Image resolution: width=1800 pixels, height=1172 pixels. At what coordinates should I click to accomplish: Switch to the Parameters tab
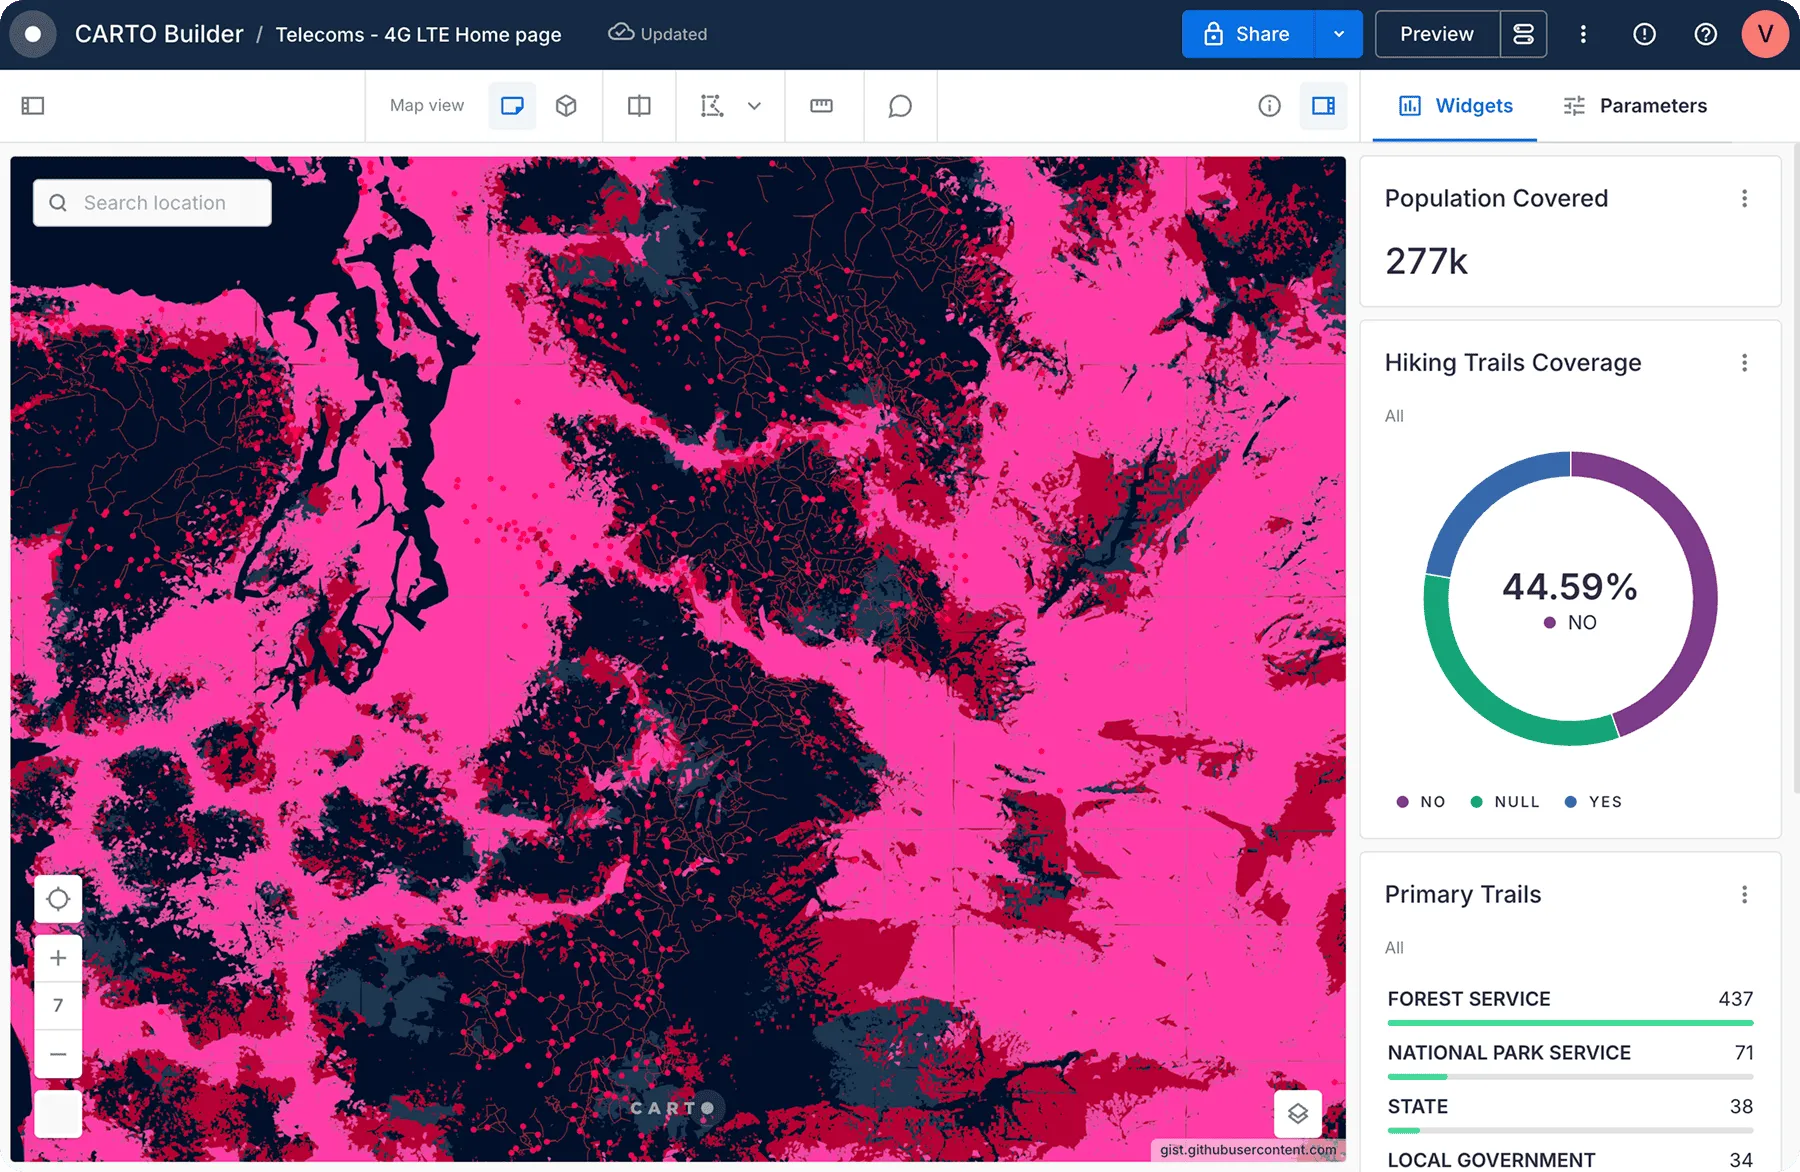click(1634, 105)
